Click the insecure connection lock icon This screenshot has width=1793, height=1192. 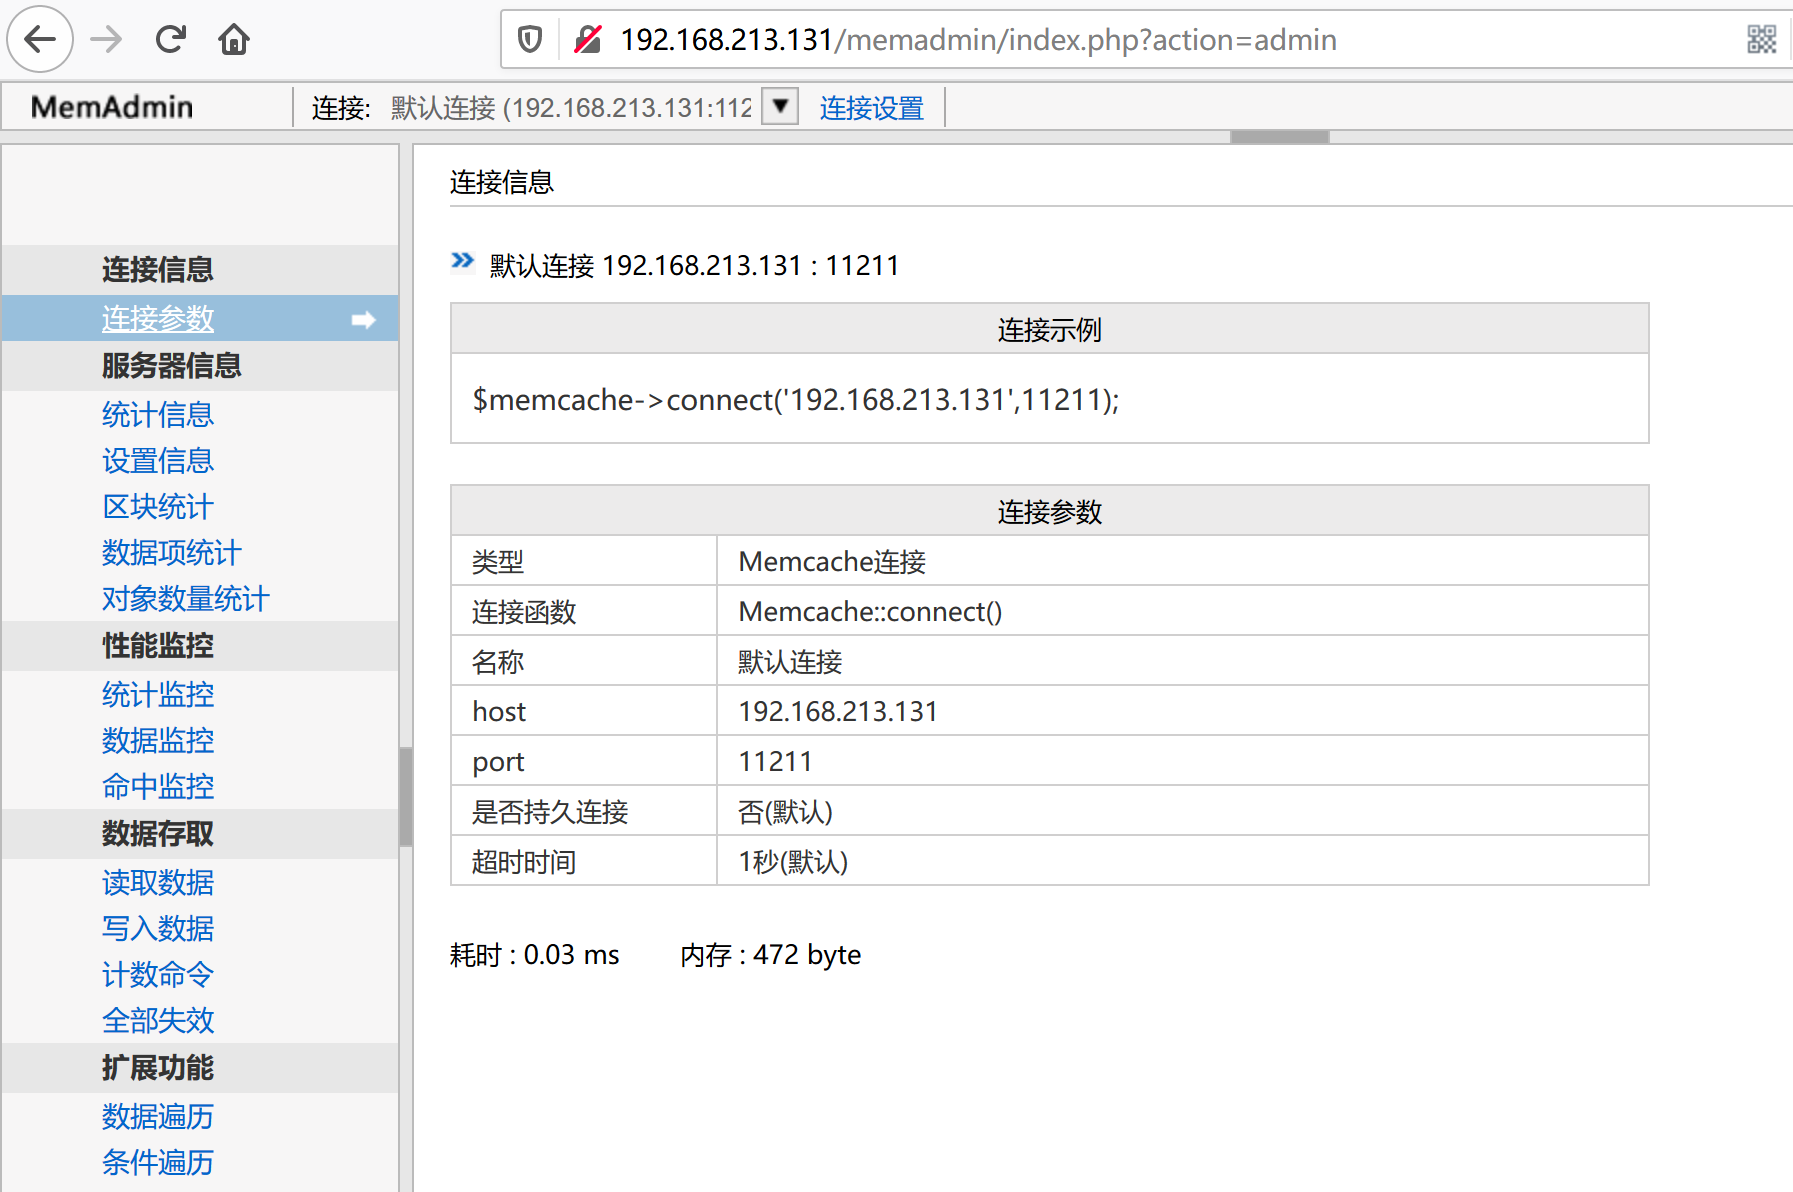[588, 40]
